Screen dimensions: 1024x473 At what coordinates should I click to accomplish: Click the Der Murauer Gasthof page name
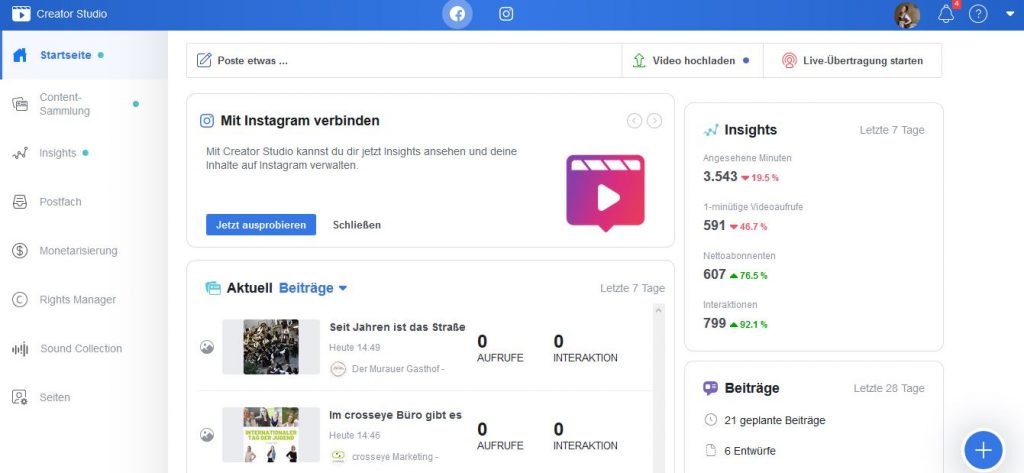pyautogui.click(x=398, y=368)
